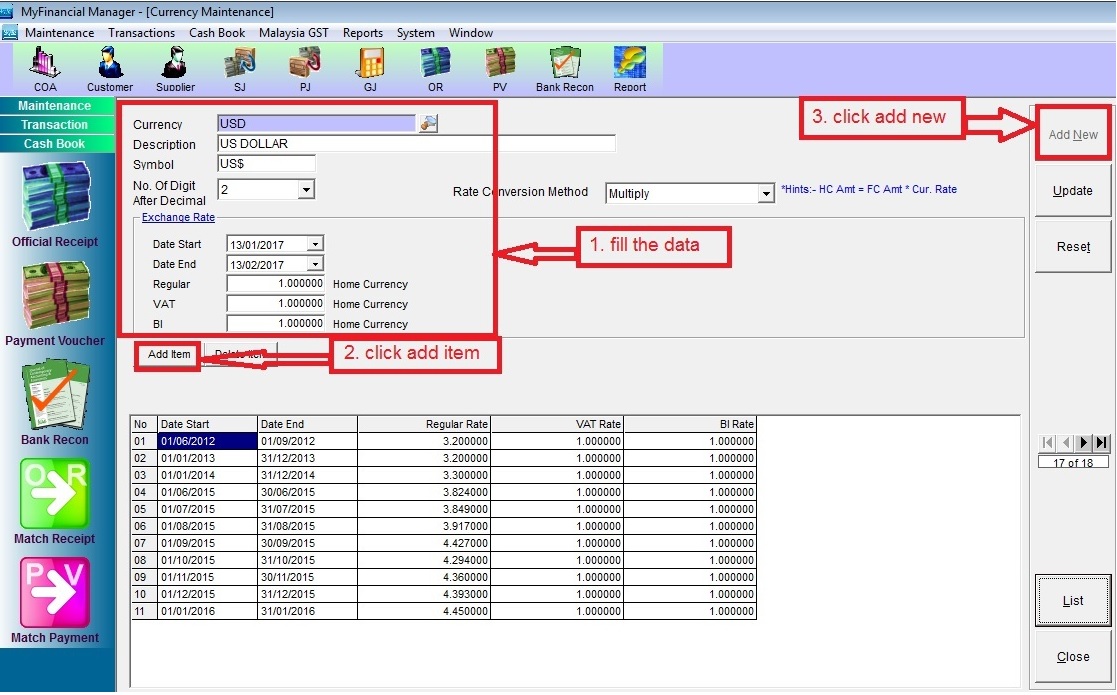Open the Rate Conversion Method dropdown
This screenshot has width=1117, height=695.
tap(766, 194)
